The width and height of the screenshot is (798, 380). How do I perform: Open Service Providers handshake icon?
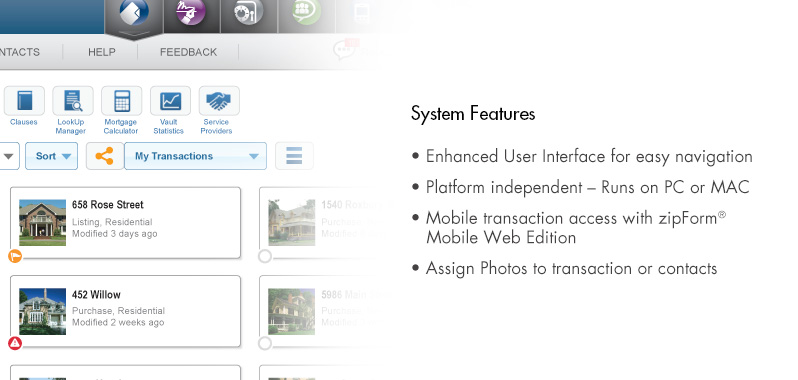[x=219, y=101]
